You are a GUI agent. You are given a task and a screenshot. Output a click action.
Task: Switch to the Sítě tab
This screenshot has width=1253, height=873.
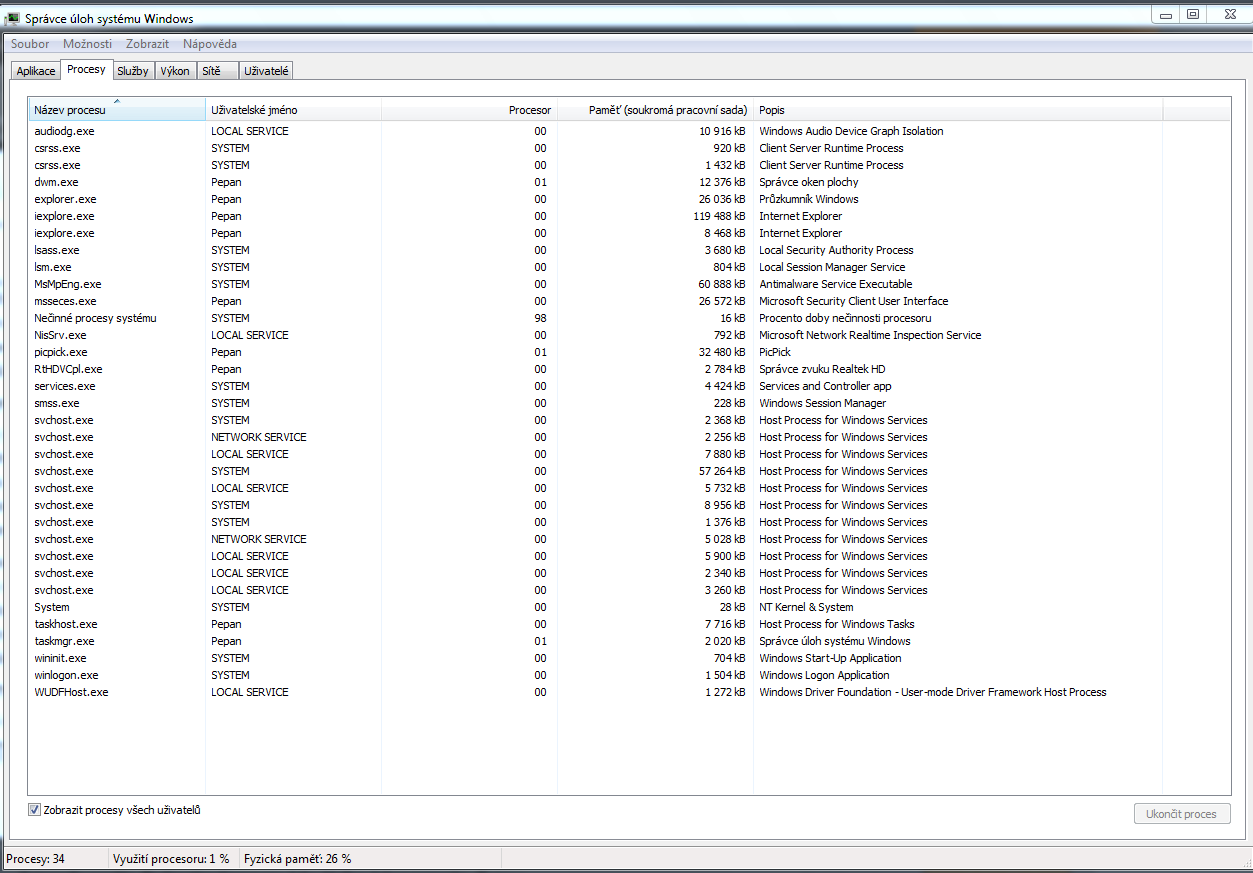click(217, 71)
